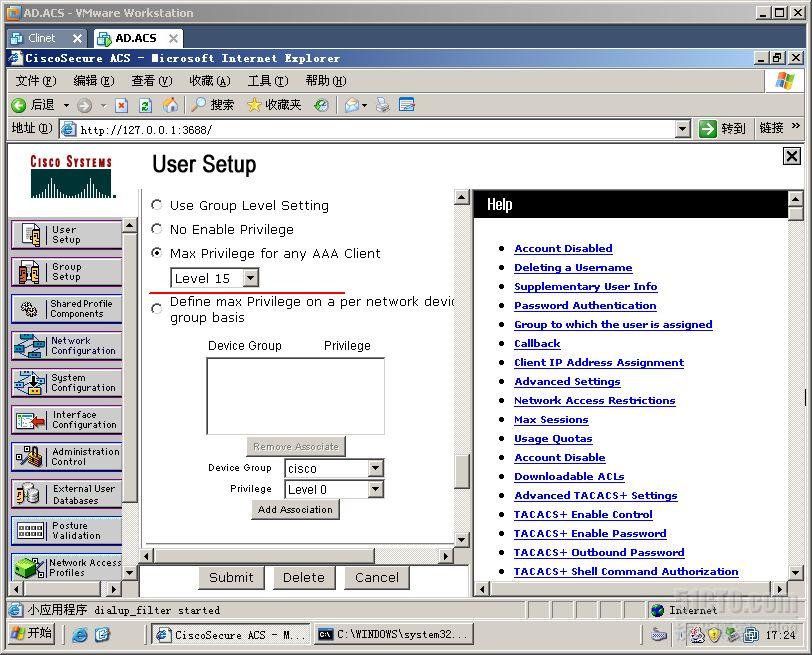This screenshot has height=655, width=812.
Task: Open the Password Authentication help link
Action: pos(585,305)
